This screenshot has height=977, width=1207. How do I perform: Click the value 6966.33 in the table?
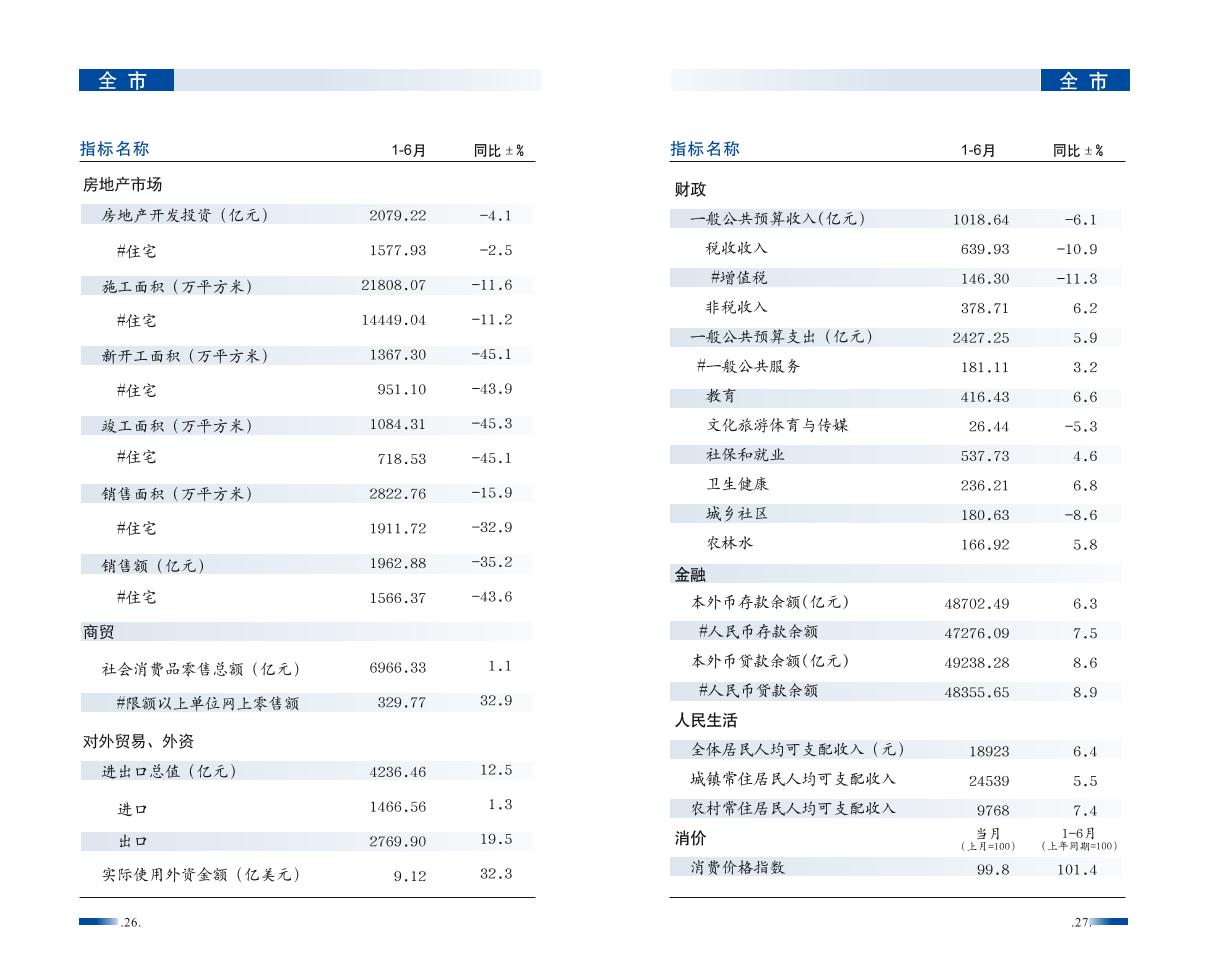click(x=397, y=668)
